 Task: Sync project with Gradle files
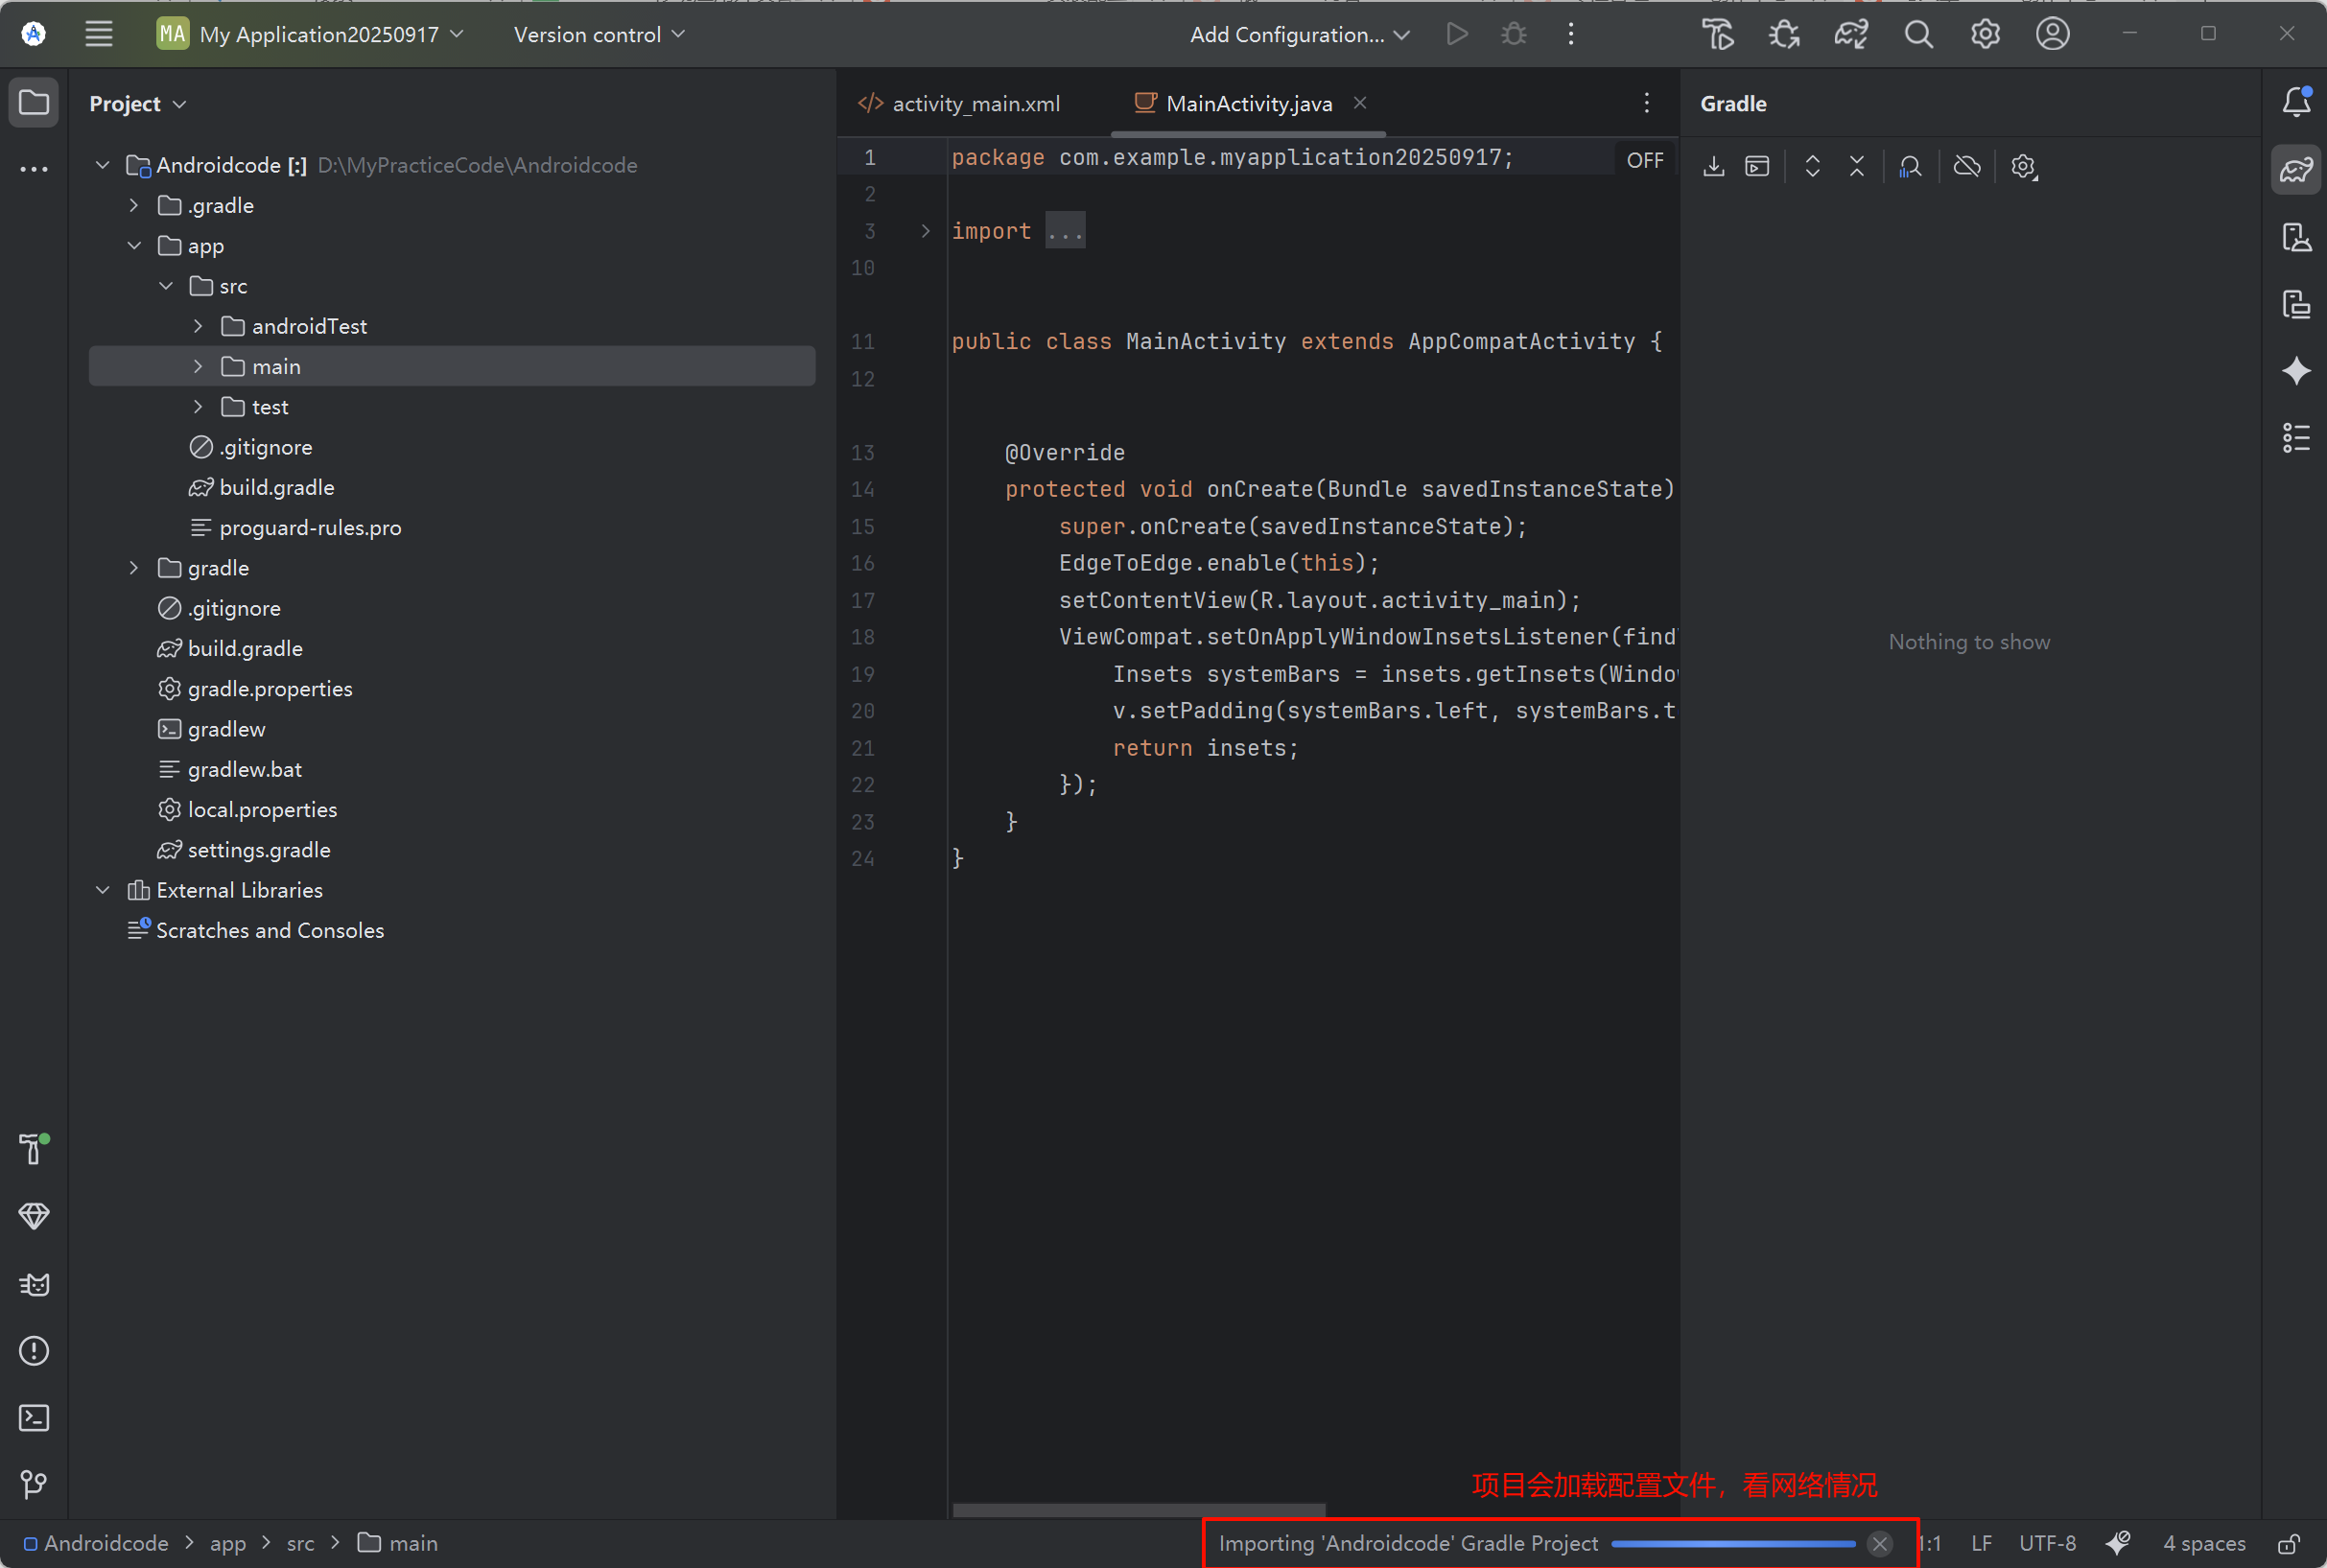click(x=1851, y=33)
